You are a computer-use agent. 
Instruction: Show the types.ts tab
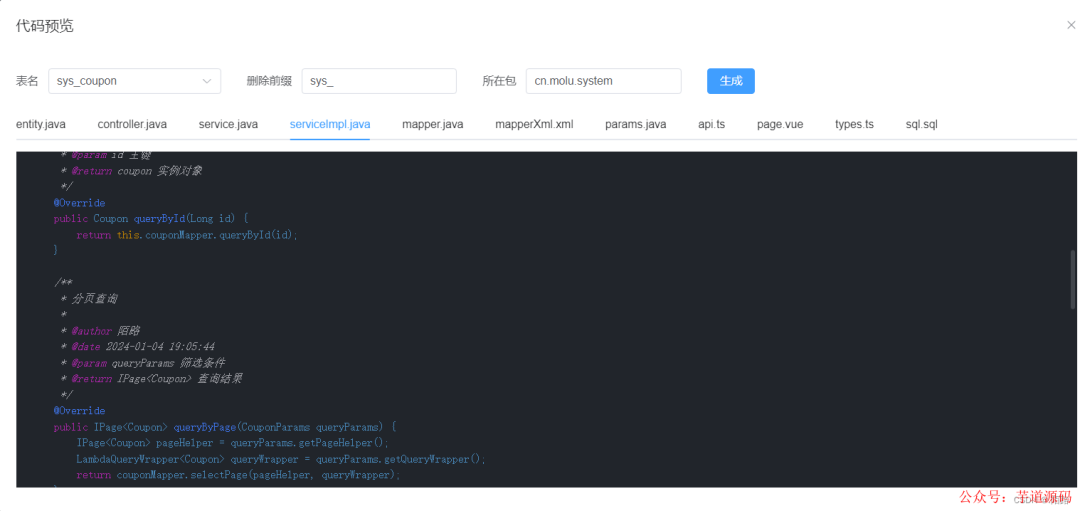[854, 125]
